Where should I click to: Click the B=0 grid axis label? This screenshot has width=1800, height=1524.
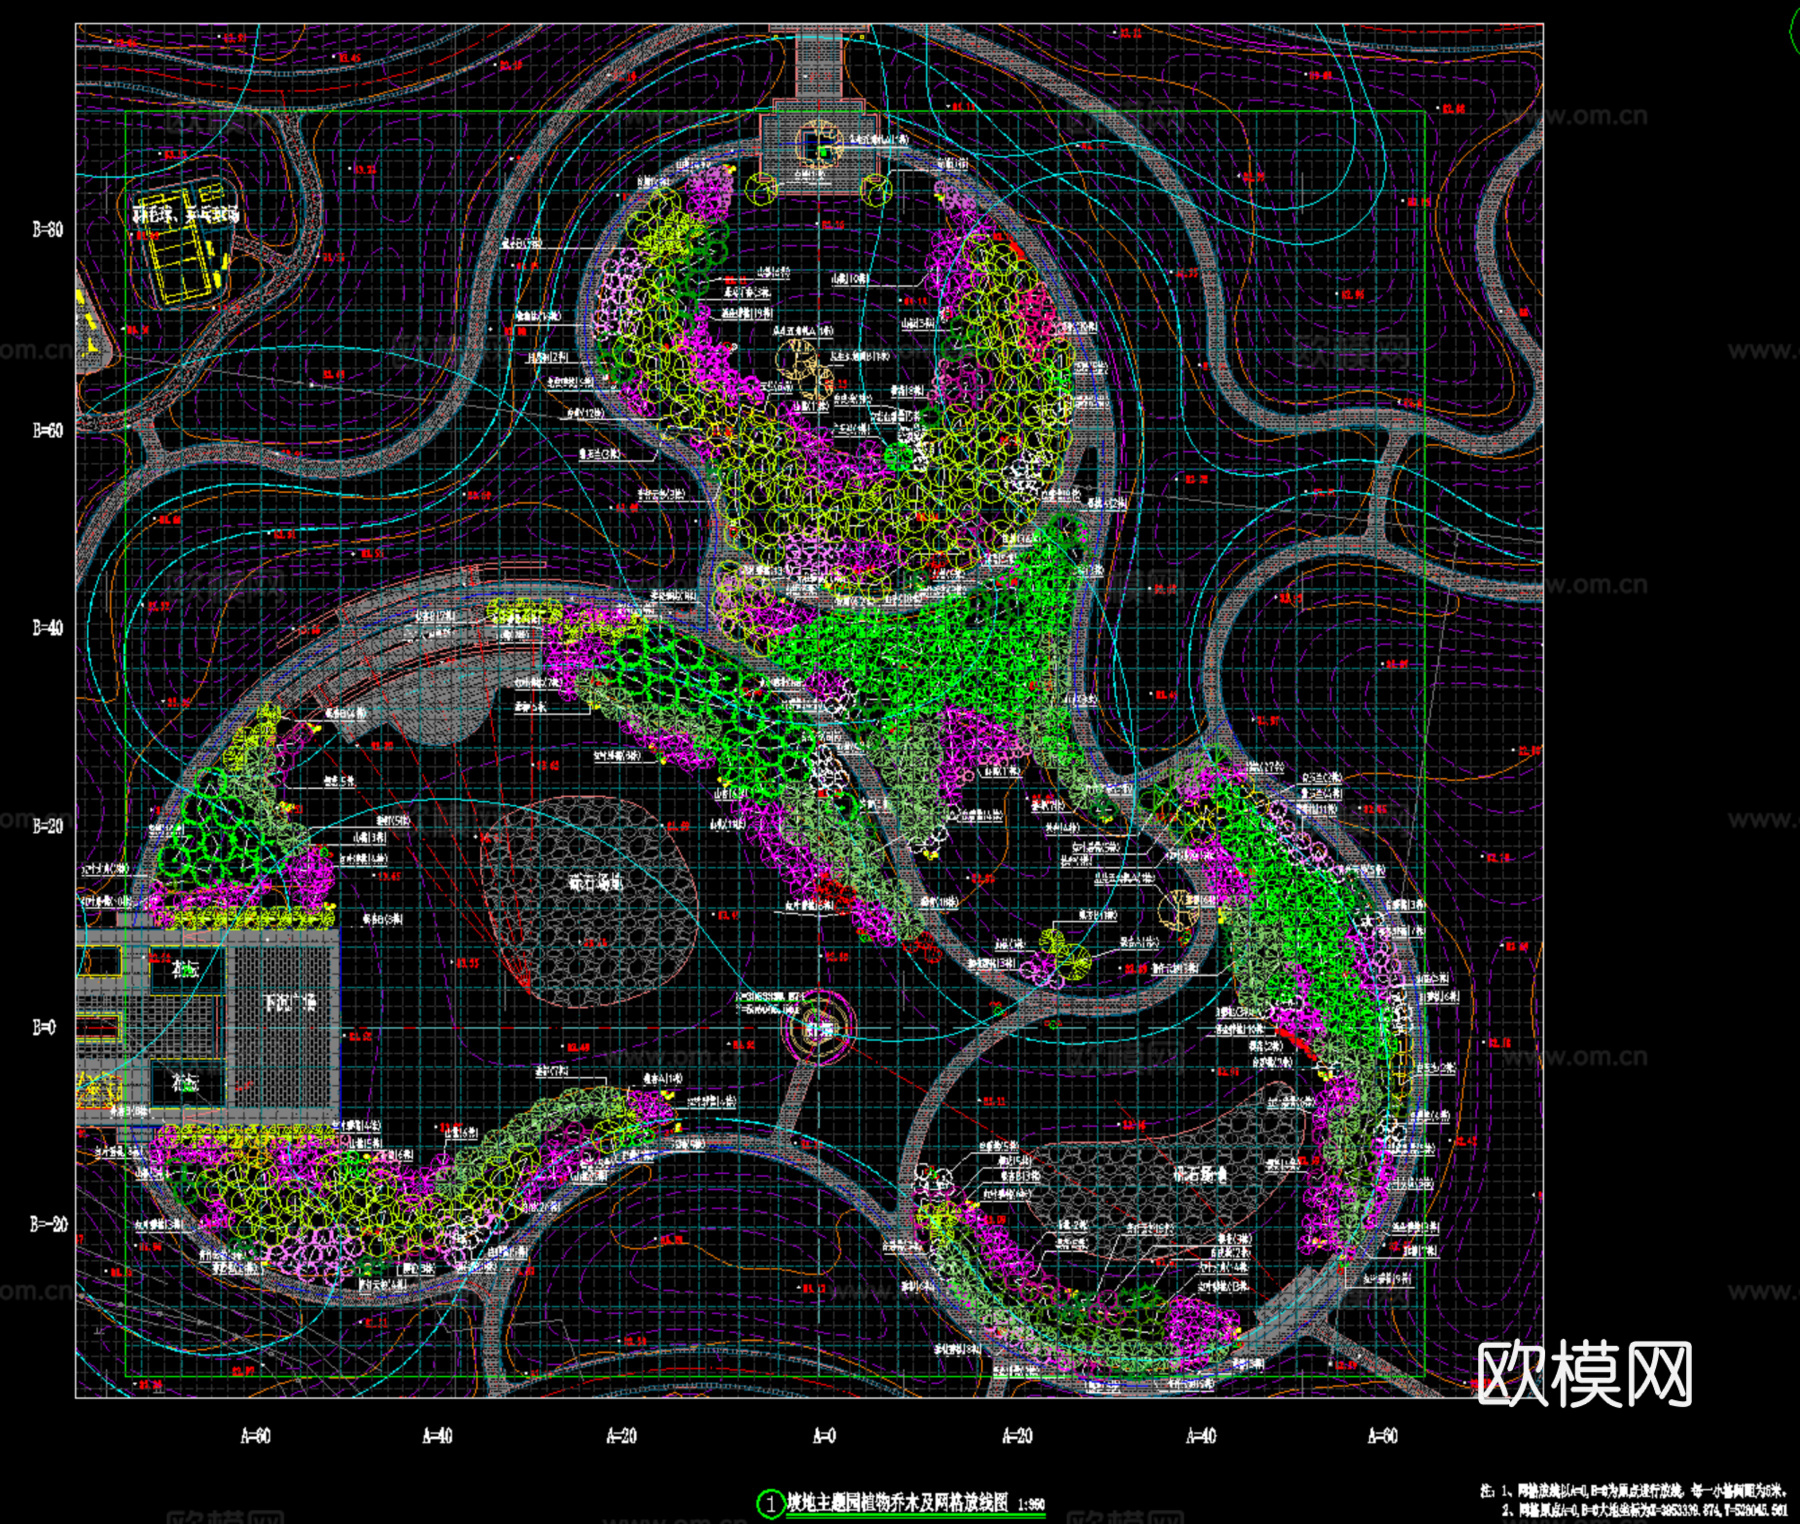(44, 1027)
